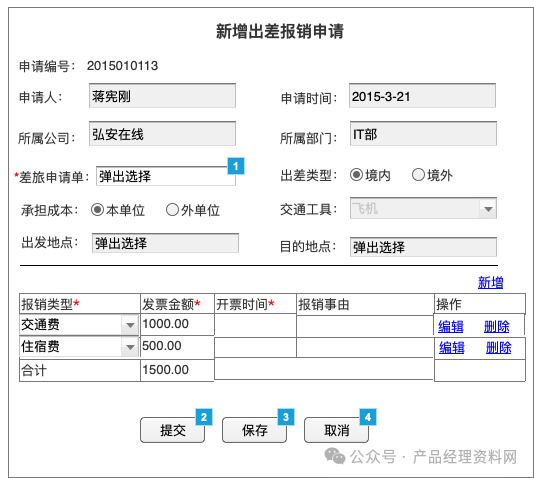Viewport: 534px width, 478px height.
Task: Select the 境外 trip type radio button
Action: point(418,175)
